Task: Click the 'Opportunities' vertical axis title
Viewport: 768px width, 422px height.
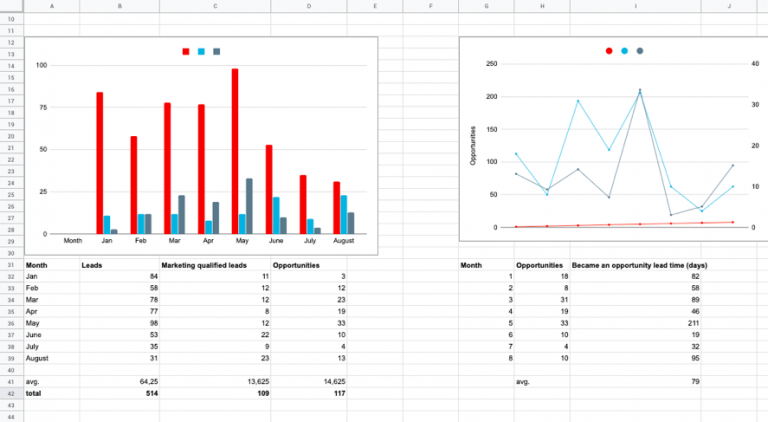Action: (472, 145)
